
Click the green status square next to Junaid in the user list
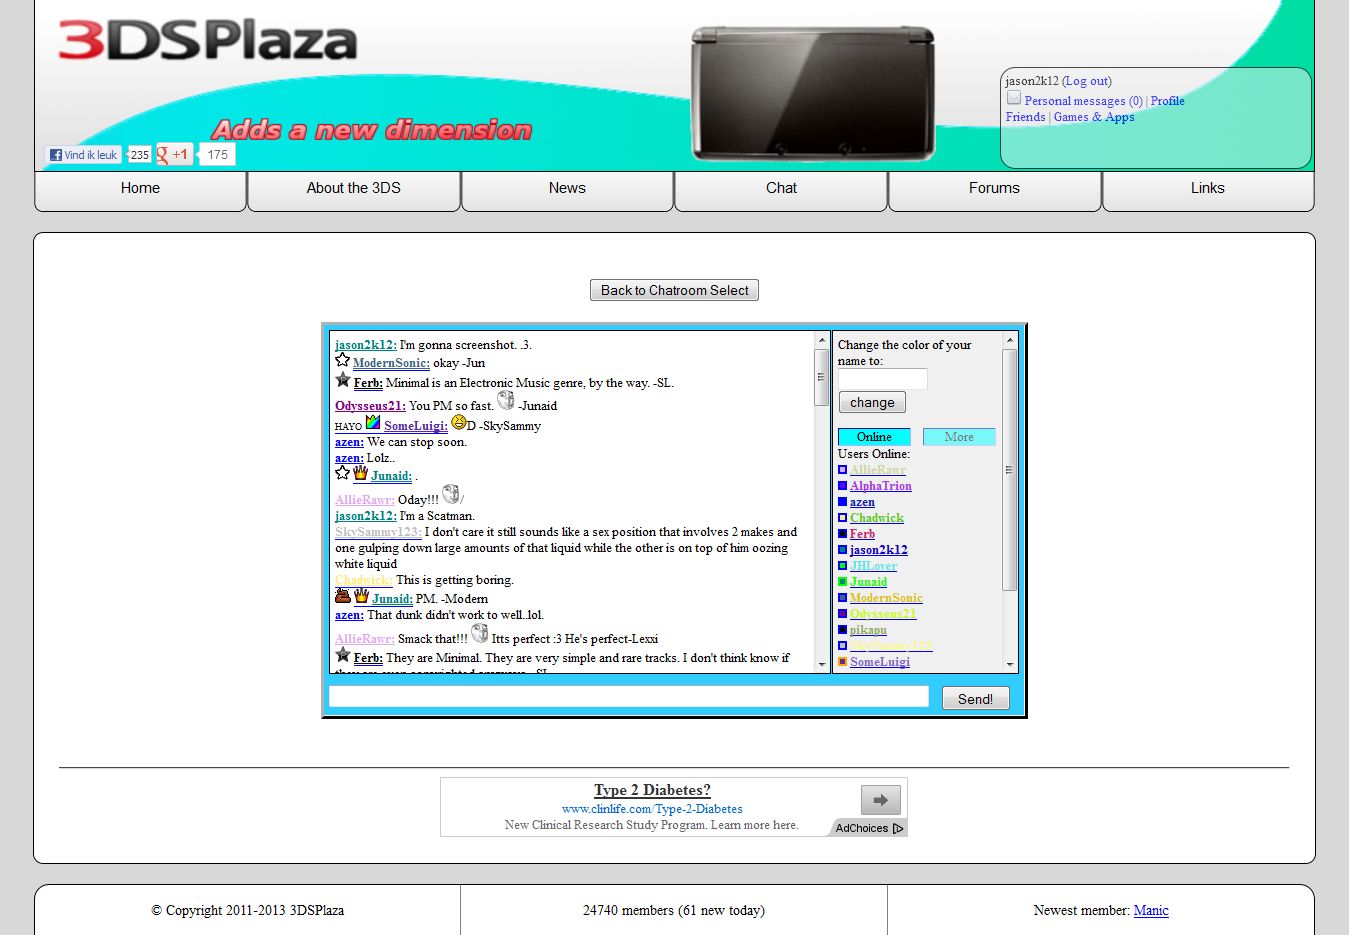(842, 582)
